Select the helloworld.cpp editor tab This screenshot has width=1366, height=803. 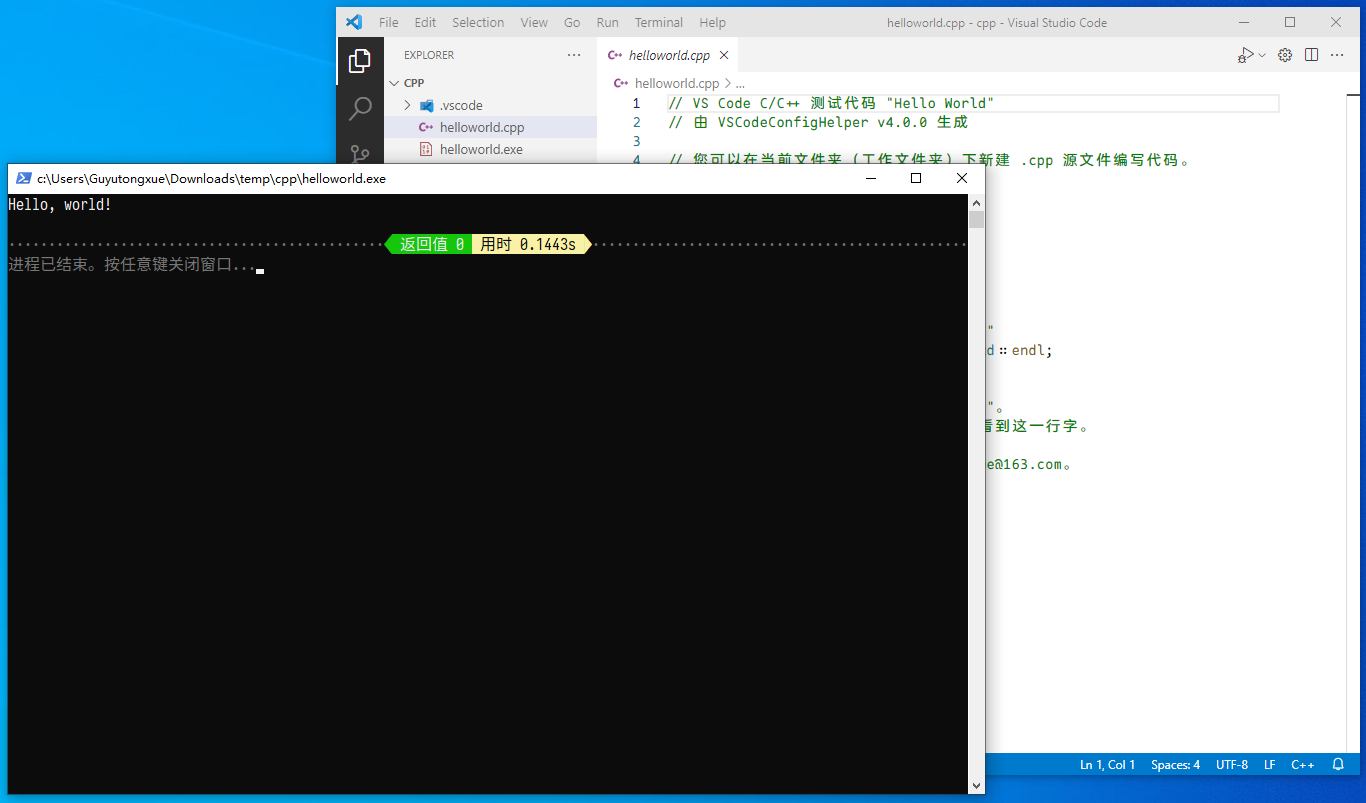pos(667,56)
